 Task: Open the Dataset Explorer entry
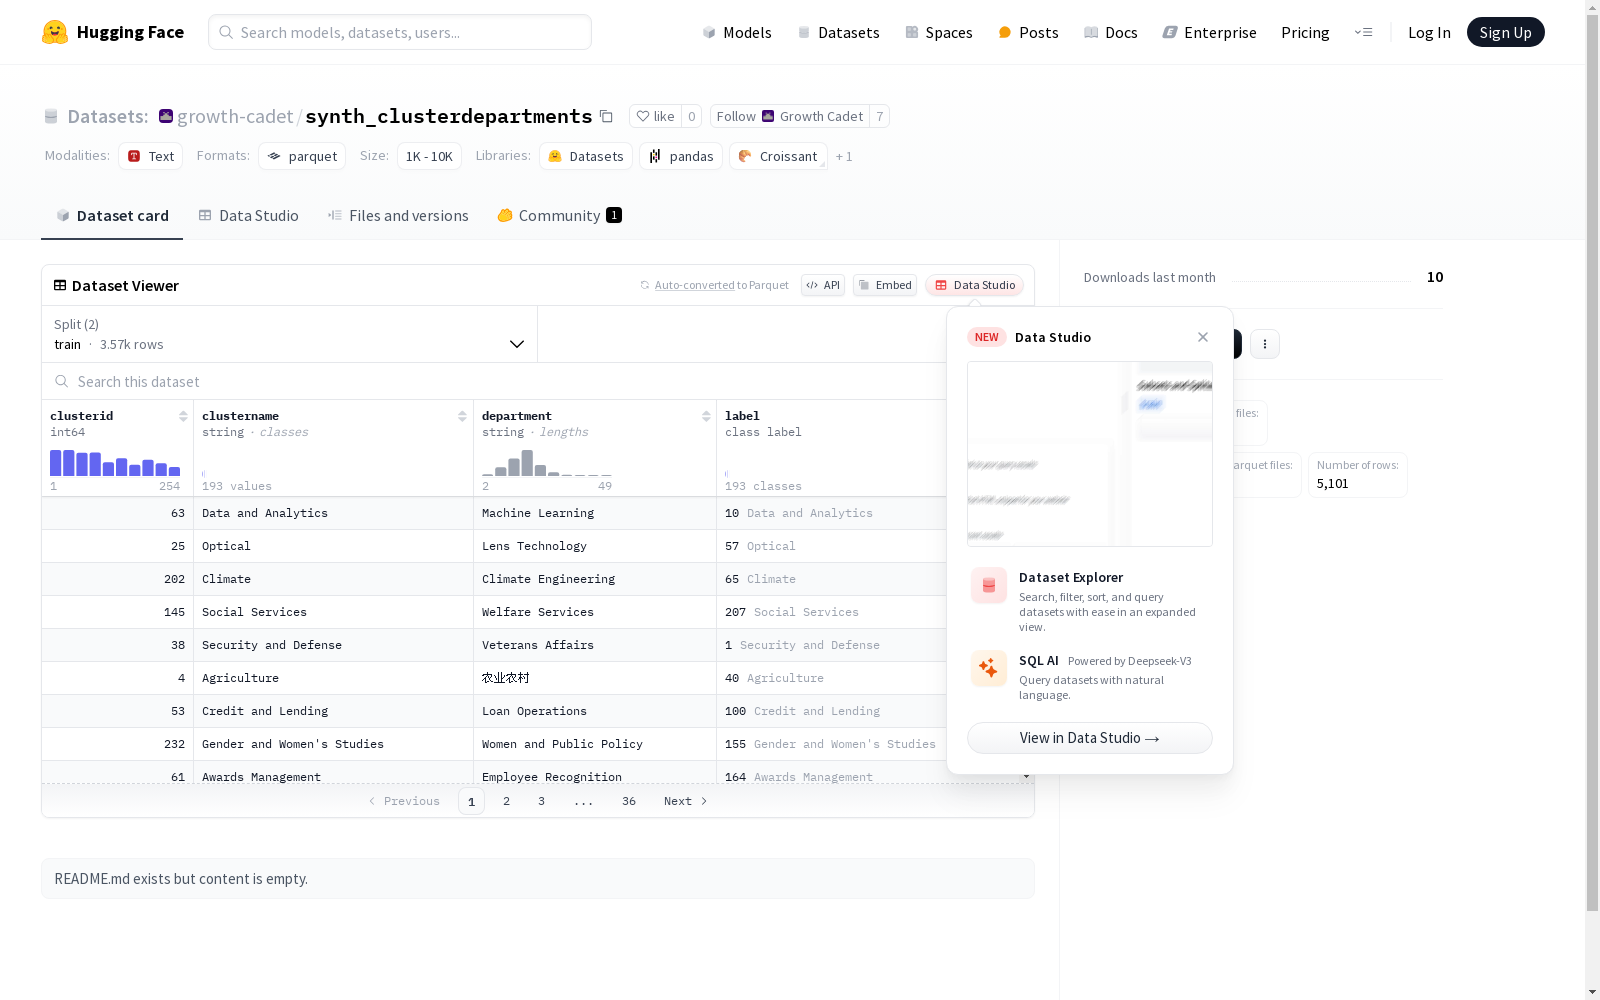tap(1090, 600)
